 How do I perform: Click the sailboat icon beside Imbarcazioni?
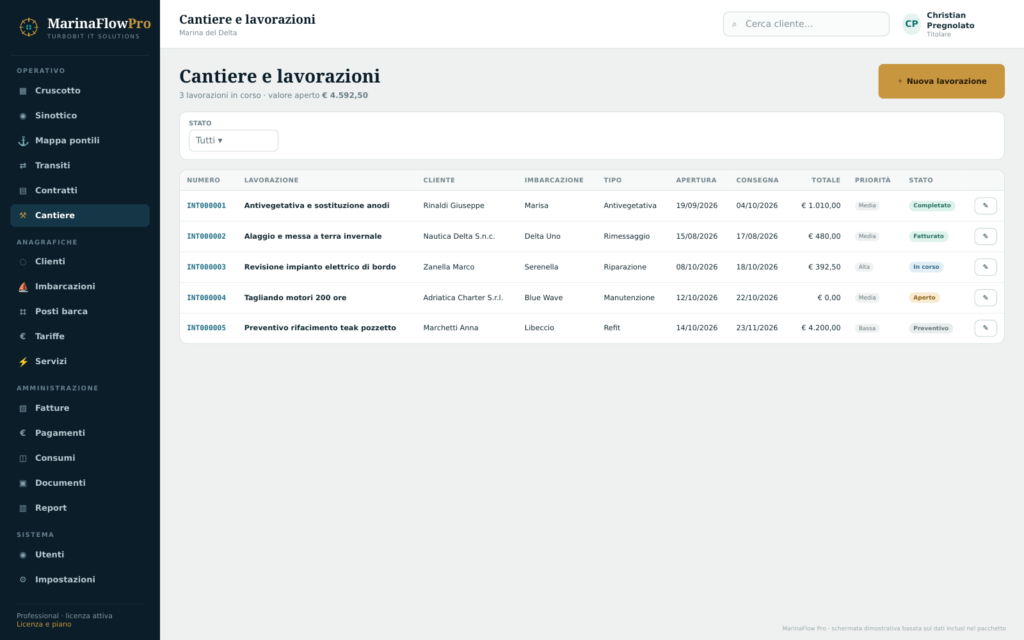coord(23,287)
